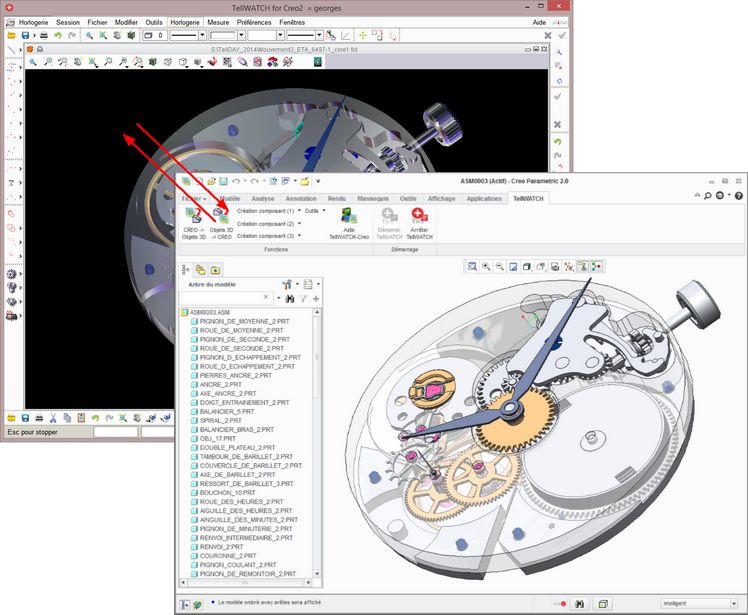Click the Creo help question mark icon
Image resolution: width=748 pixels, height=615 pixels.
pyautogui.click(x=738, y=195)
